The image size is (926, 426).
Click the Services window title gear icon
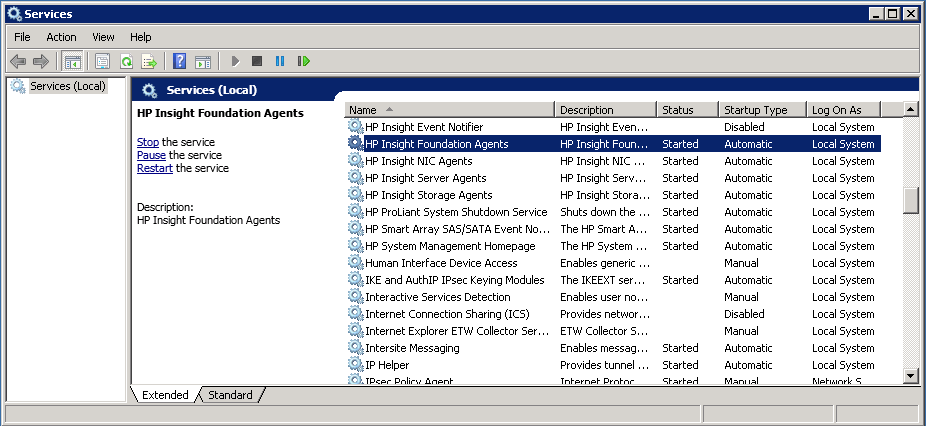point(14,14)
